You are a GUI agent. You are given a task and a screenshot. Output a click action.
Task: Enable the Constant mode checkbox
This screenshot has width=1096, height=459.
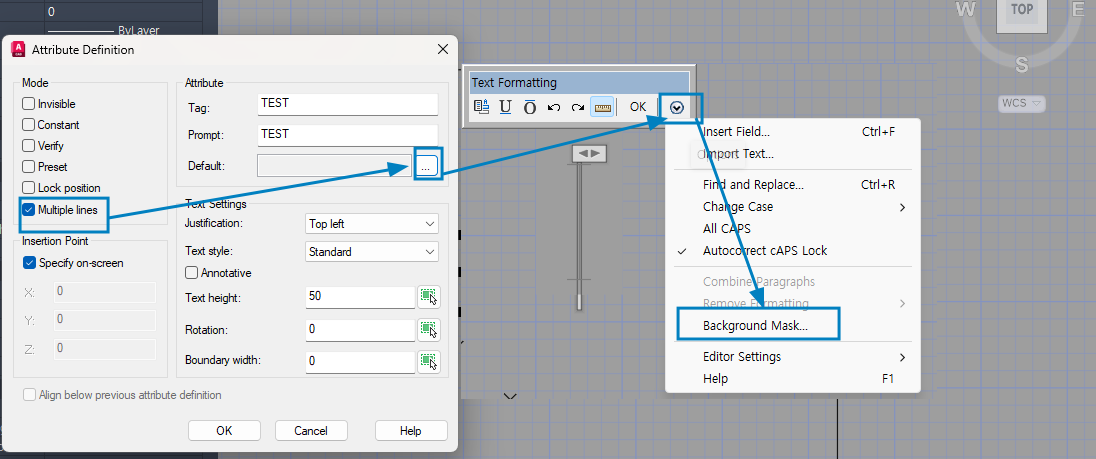click(29, 124)
